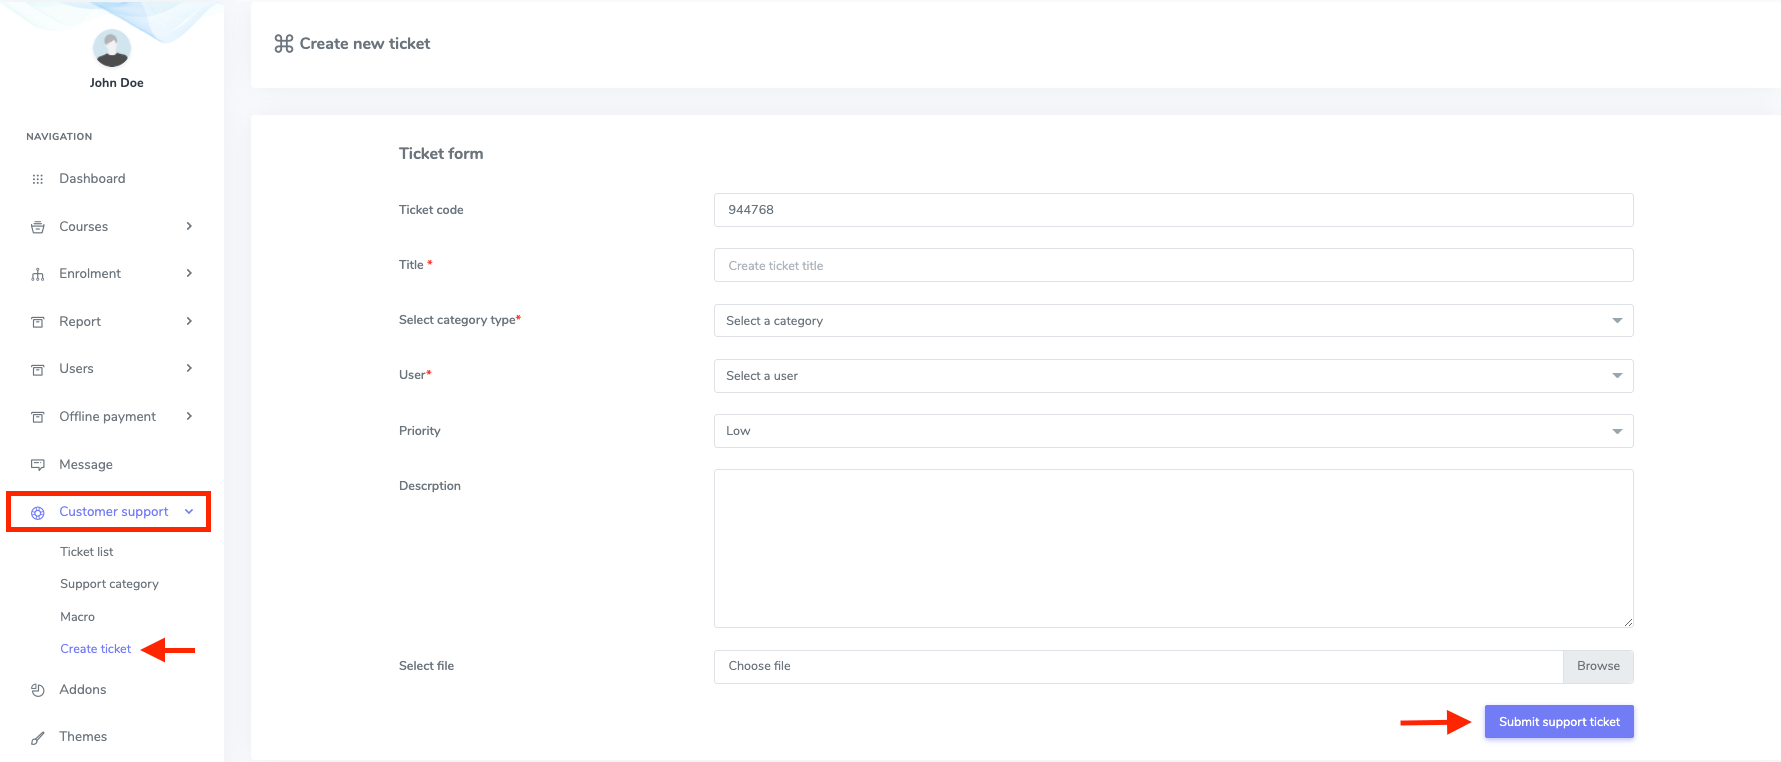
Task: Open the Macro submenu item
Action: pyautogui.click(x=77, y=617)
